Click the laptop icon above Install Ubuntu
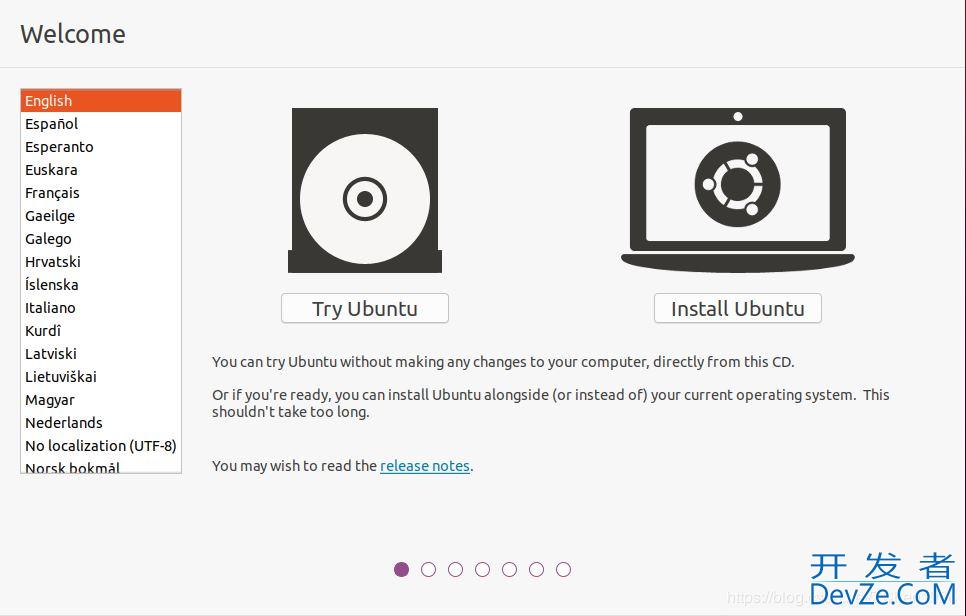The width and height of the screenshot is (966, 616). pos(737,190)
